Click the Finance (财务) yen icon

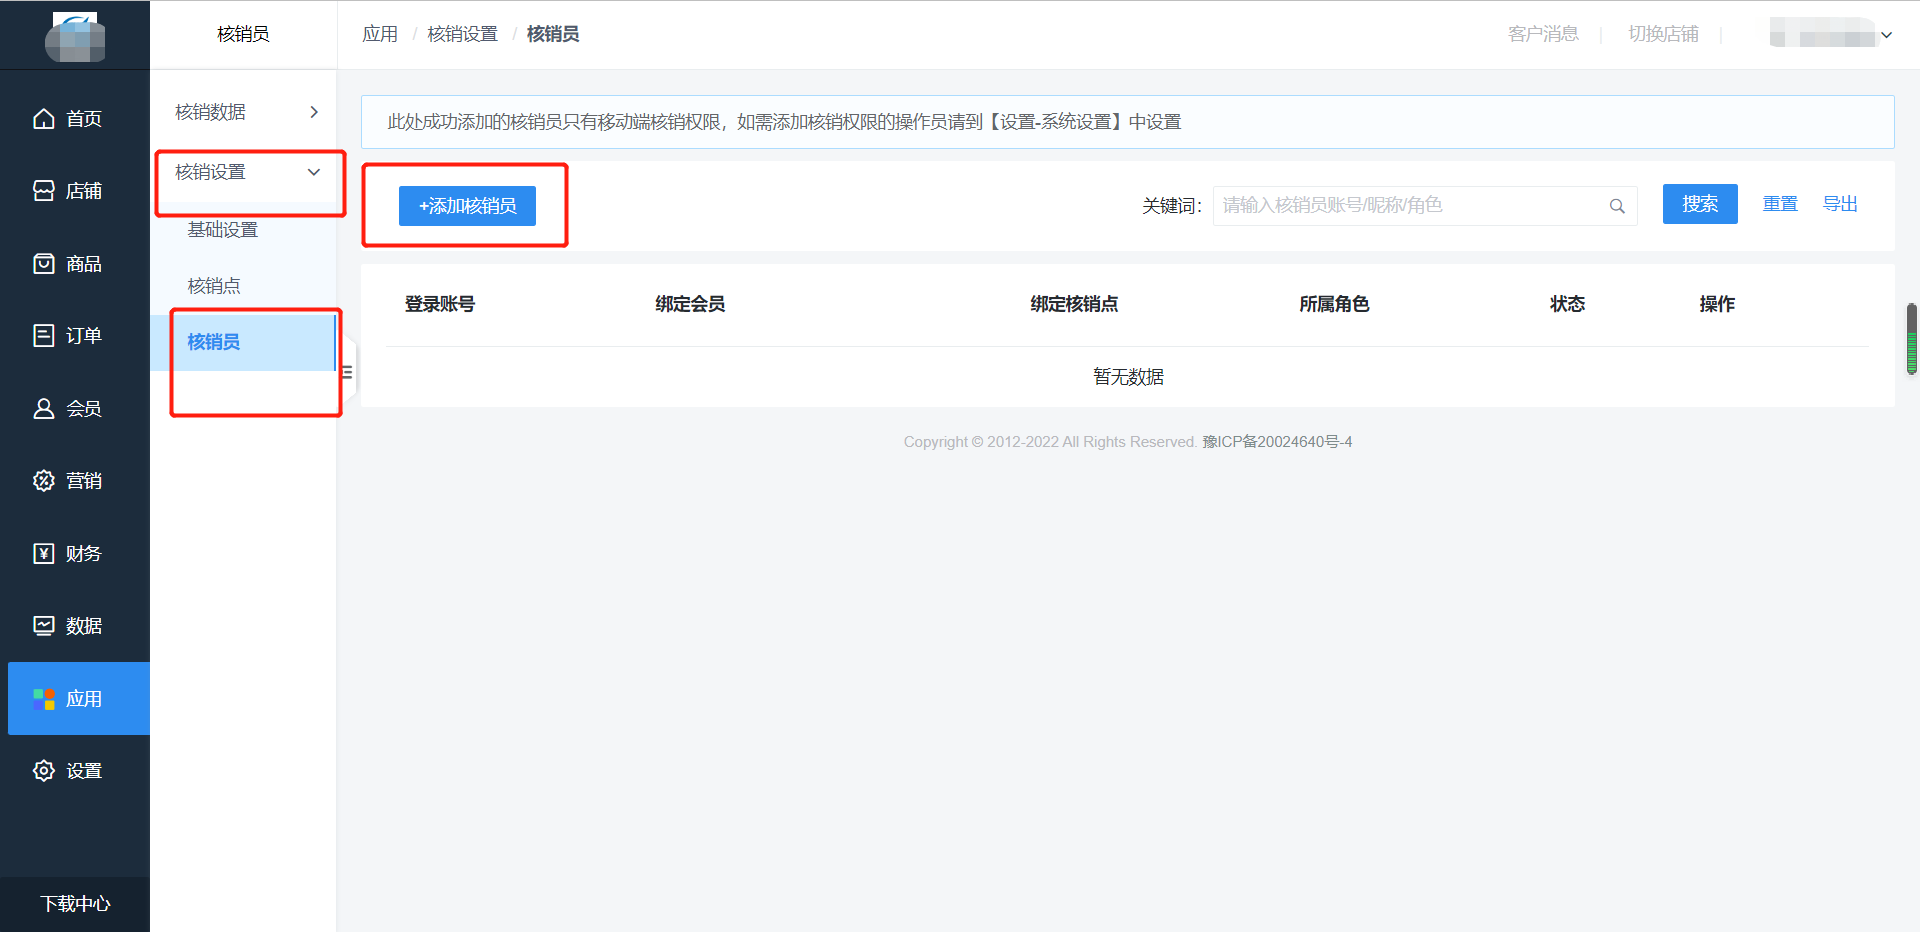point(44,554)
